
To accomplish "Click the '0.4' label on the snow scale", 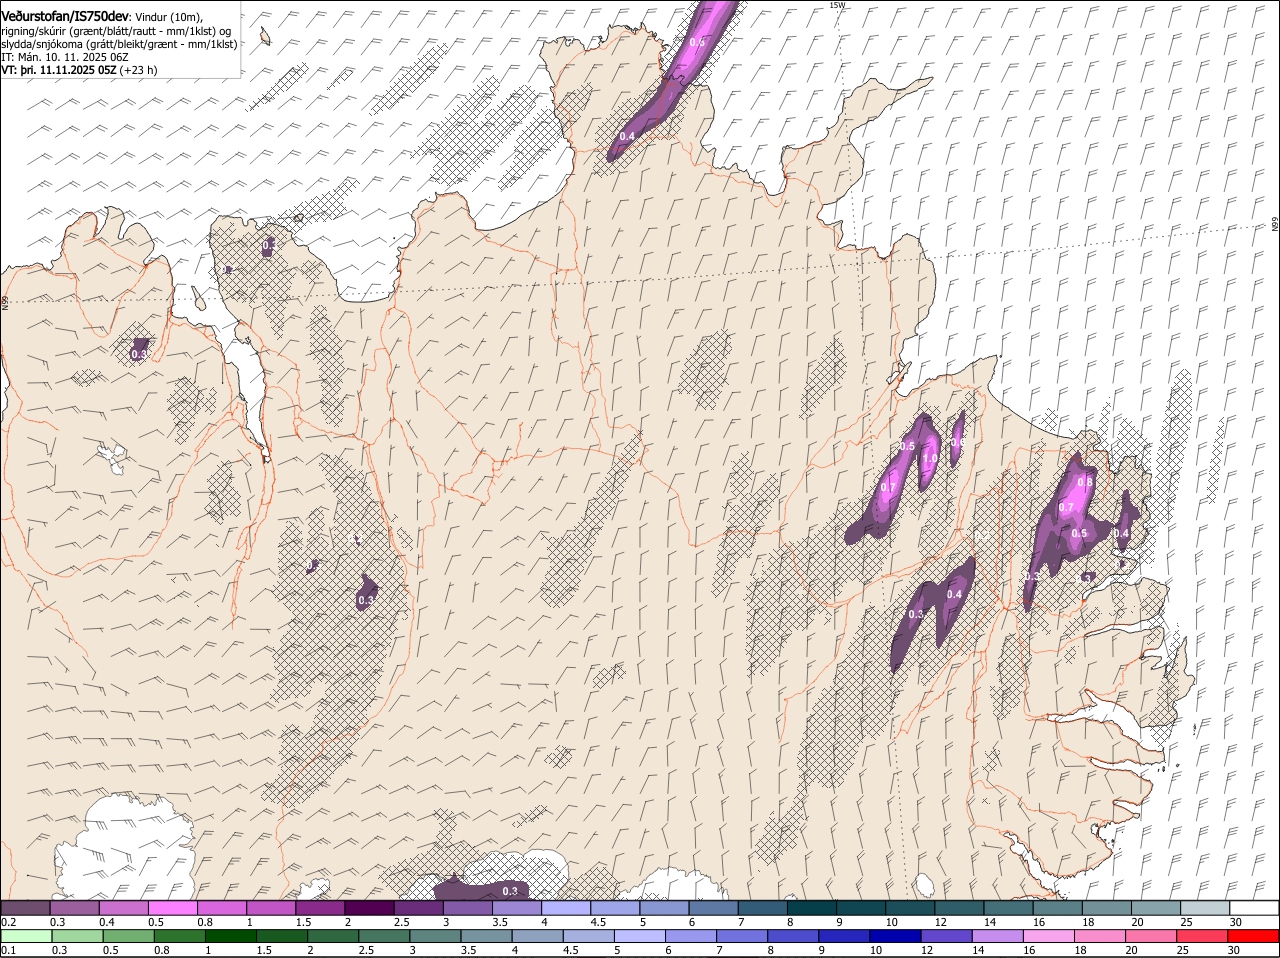I will pos(106,922).
